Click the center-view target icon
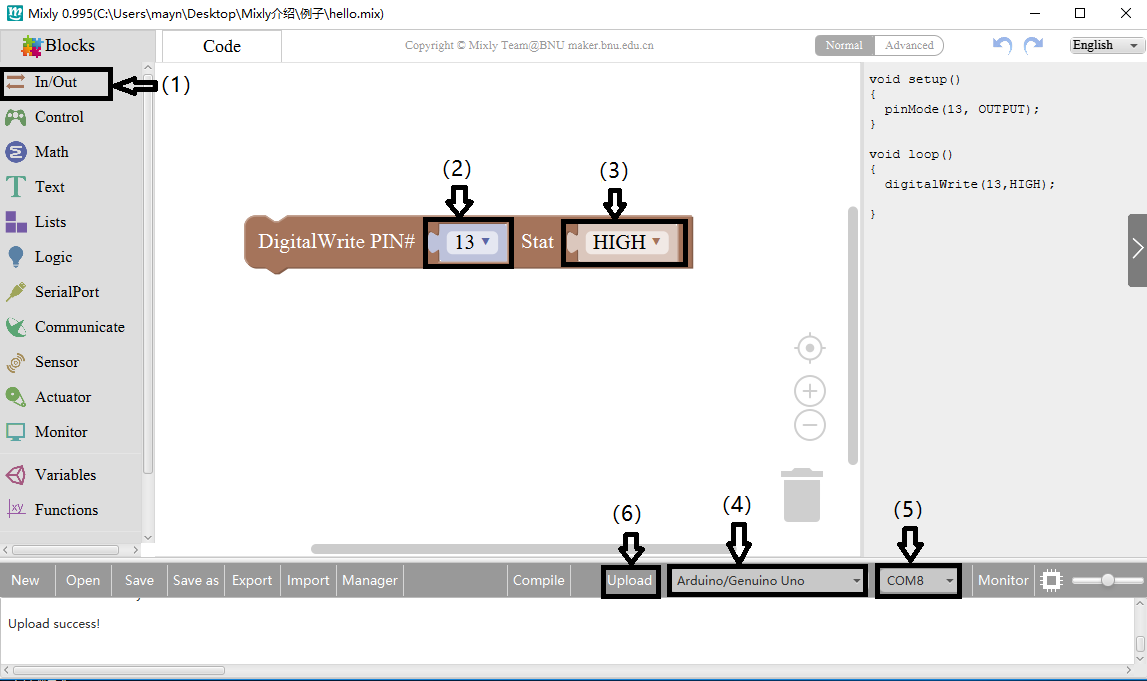Viewport: 1147px width, 681px height. pos(809,348)
